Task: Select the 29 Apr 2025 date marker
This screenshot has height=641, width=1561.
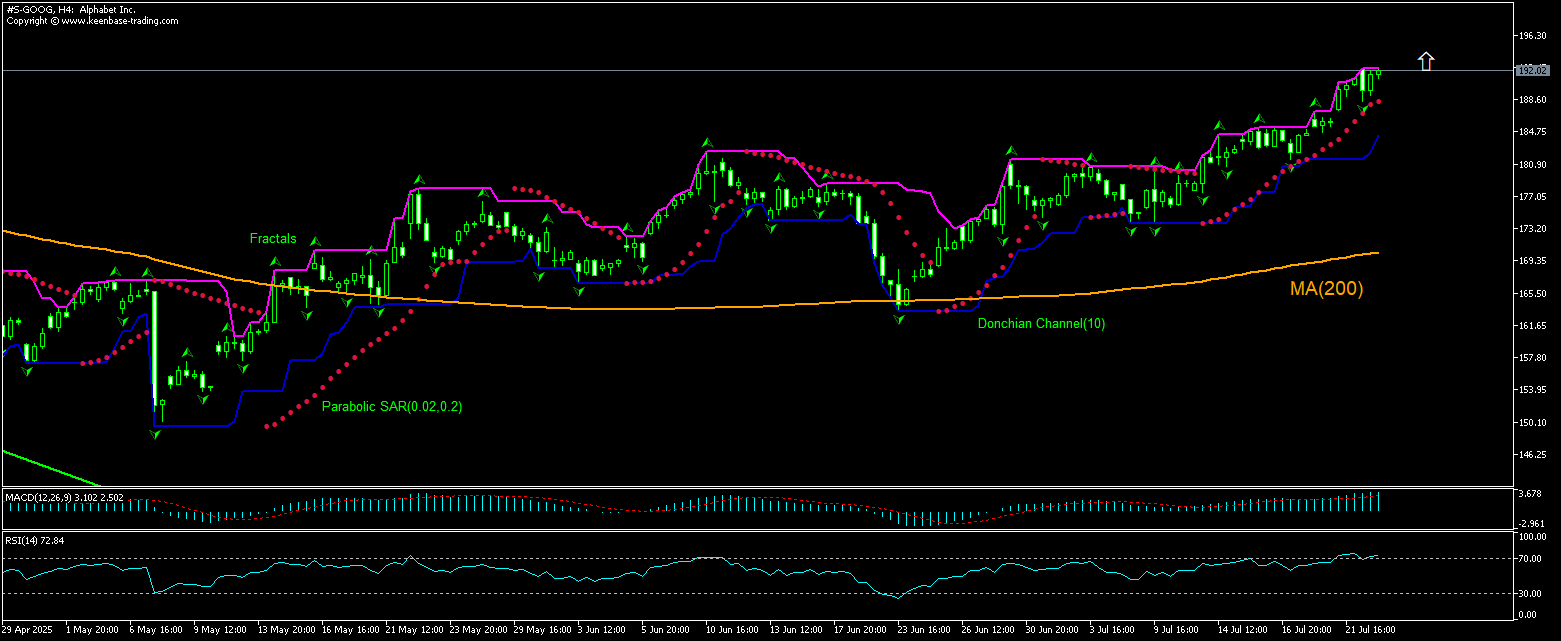Action: coord(25,631)
